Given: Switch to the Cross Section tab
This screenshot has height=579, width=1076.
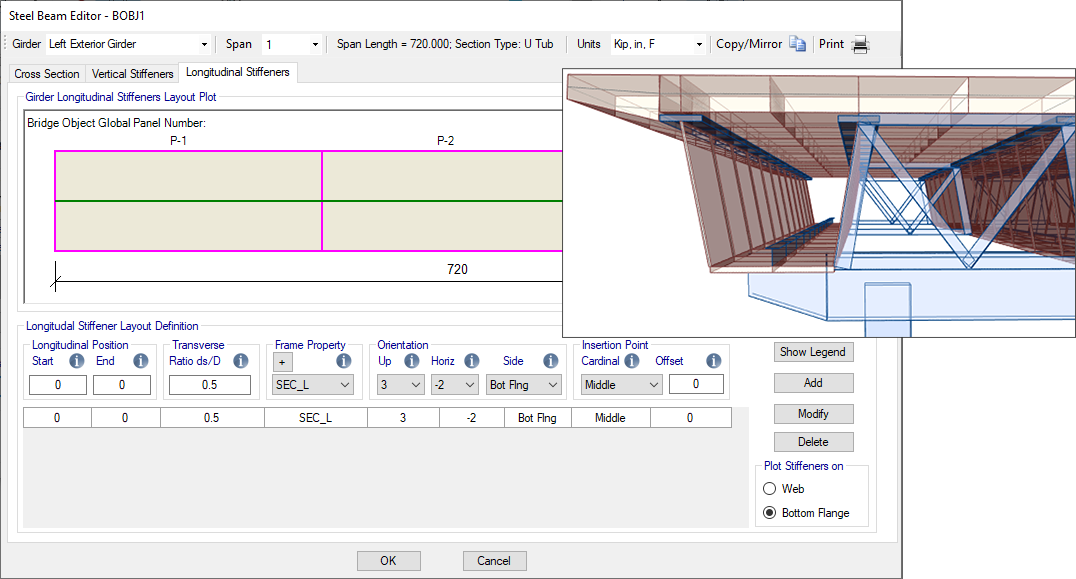Looking at the screenshot, I should 47,73.
